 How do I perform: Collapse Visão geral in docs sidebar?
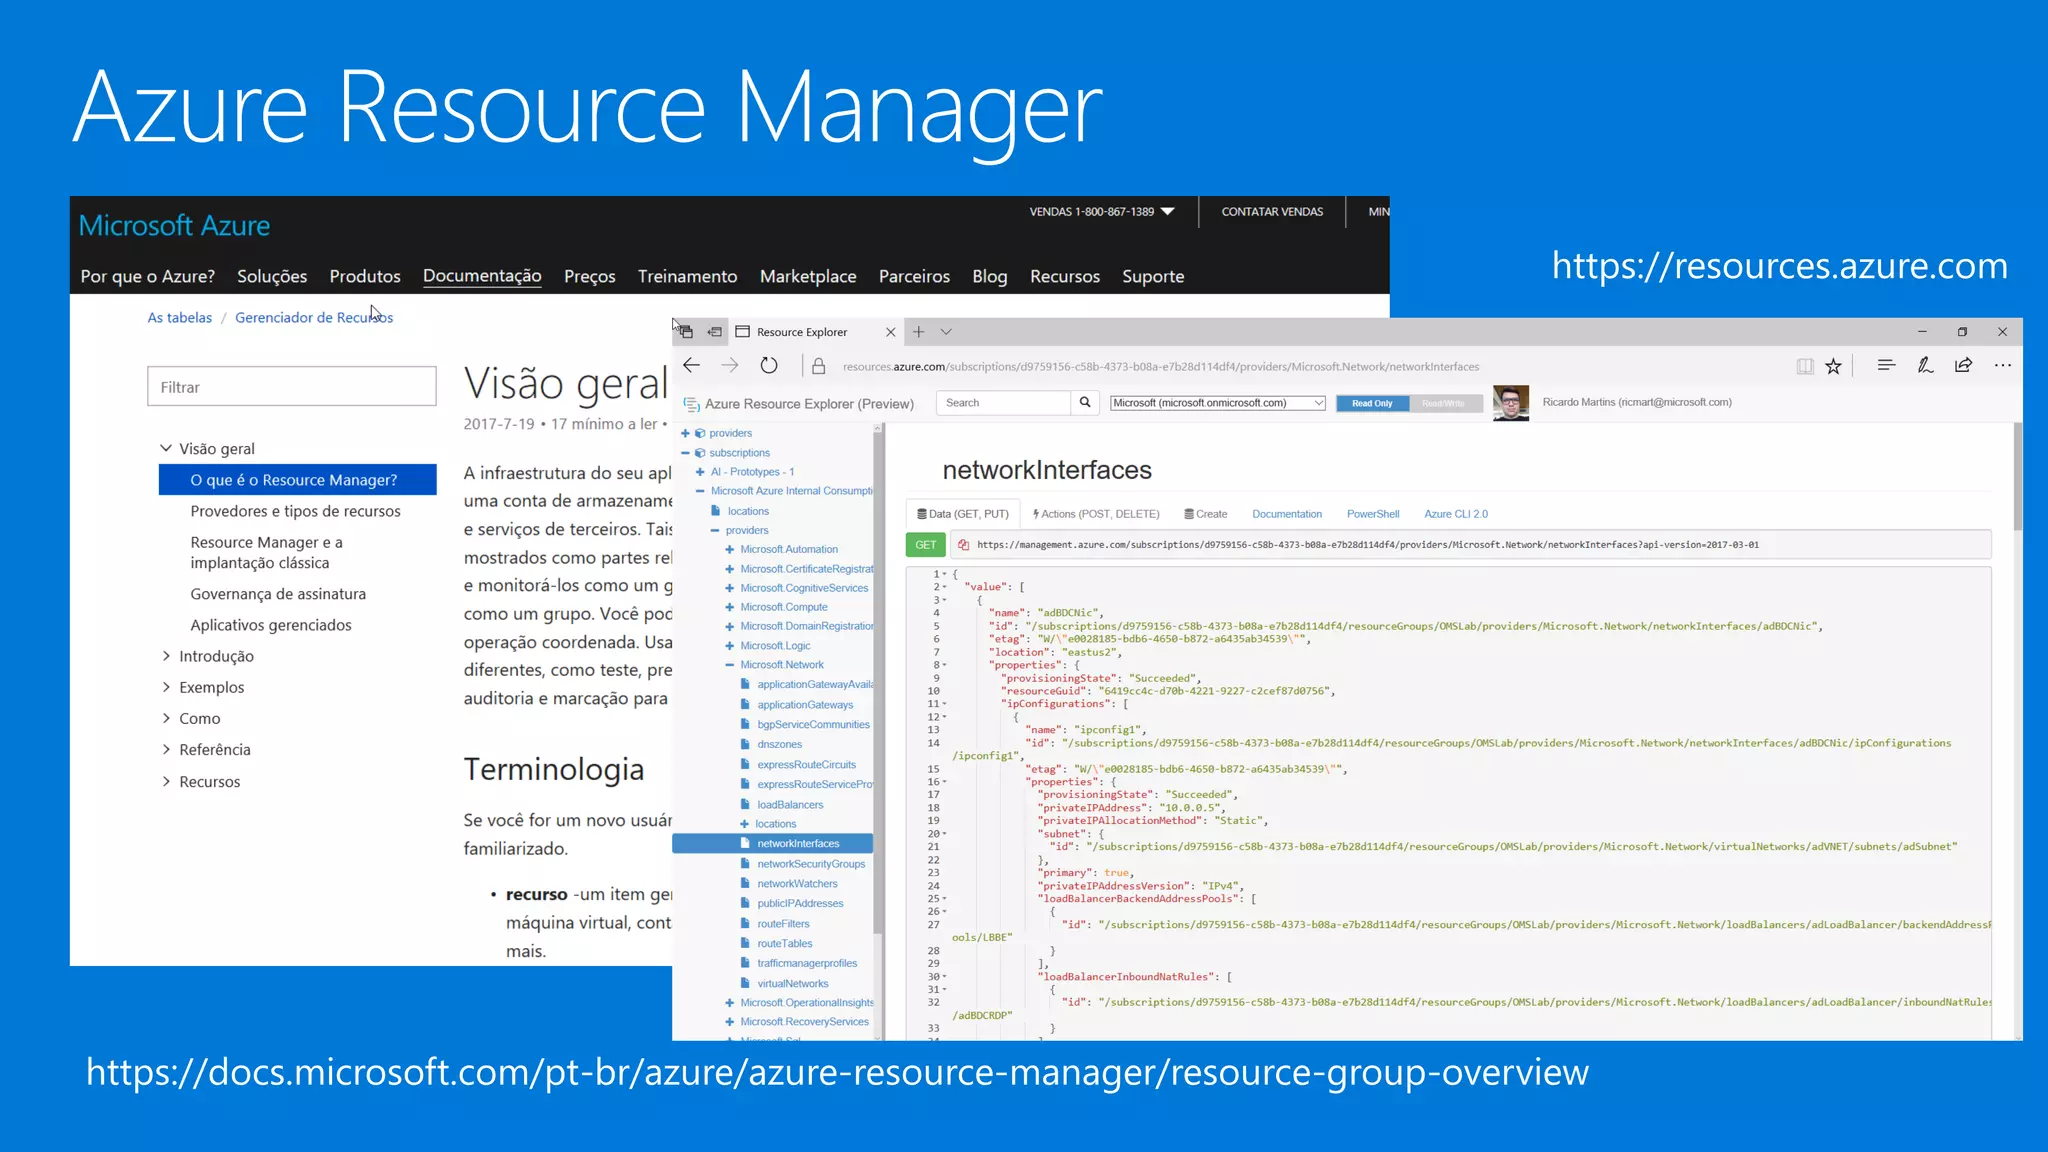pyautogui.click(x=166, y=448)
